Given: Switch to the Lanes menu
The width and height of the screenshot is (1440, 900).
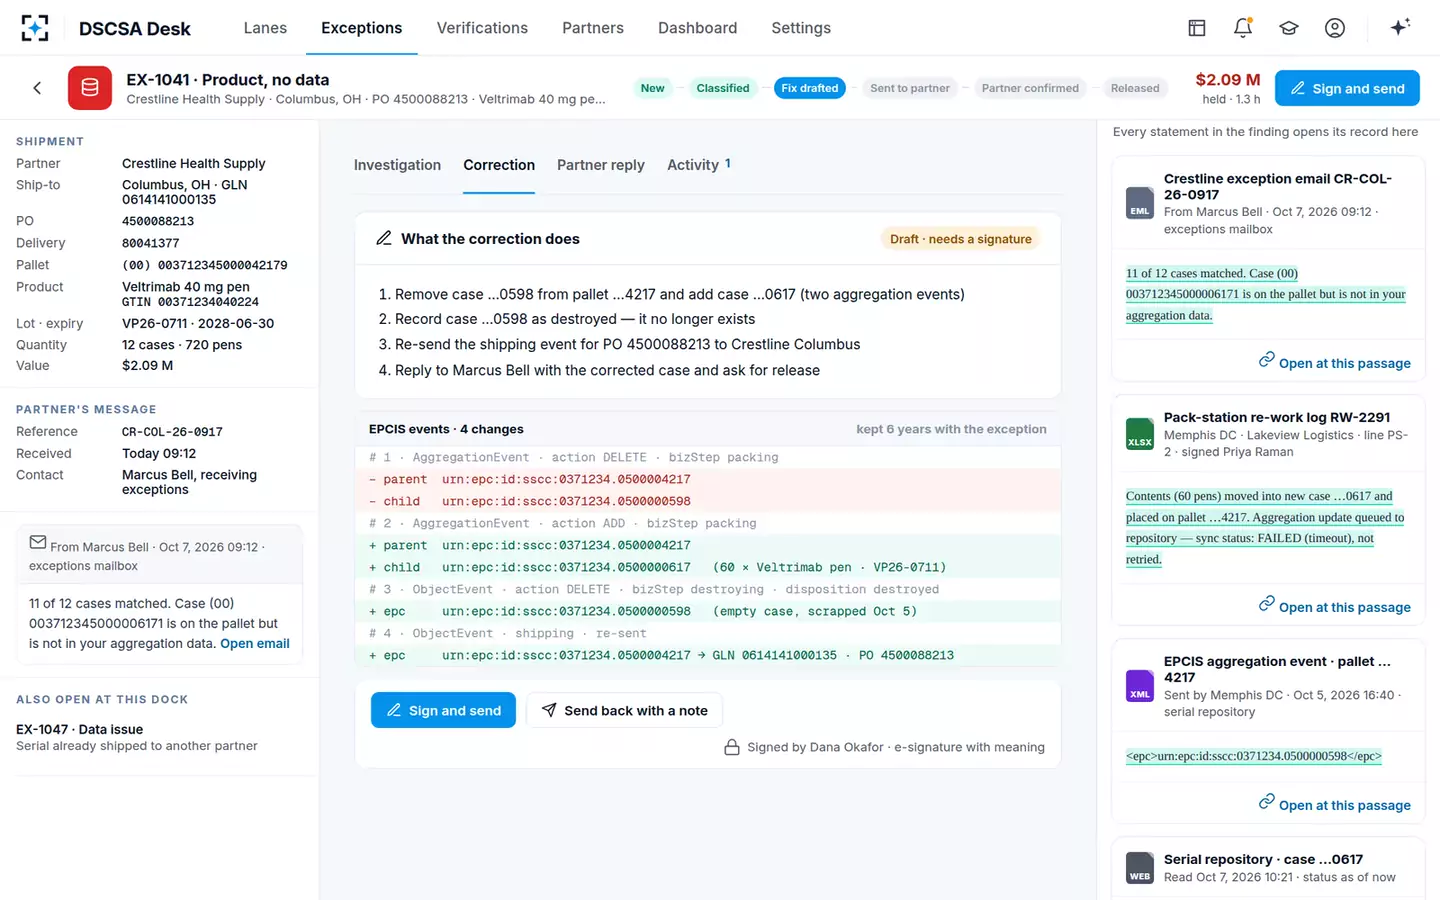Looking at the screenshot, I should pyautogui.click(x=265, y=28).
